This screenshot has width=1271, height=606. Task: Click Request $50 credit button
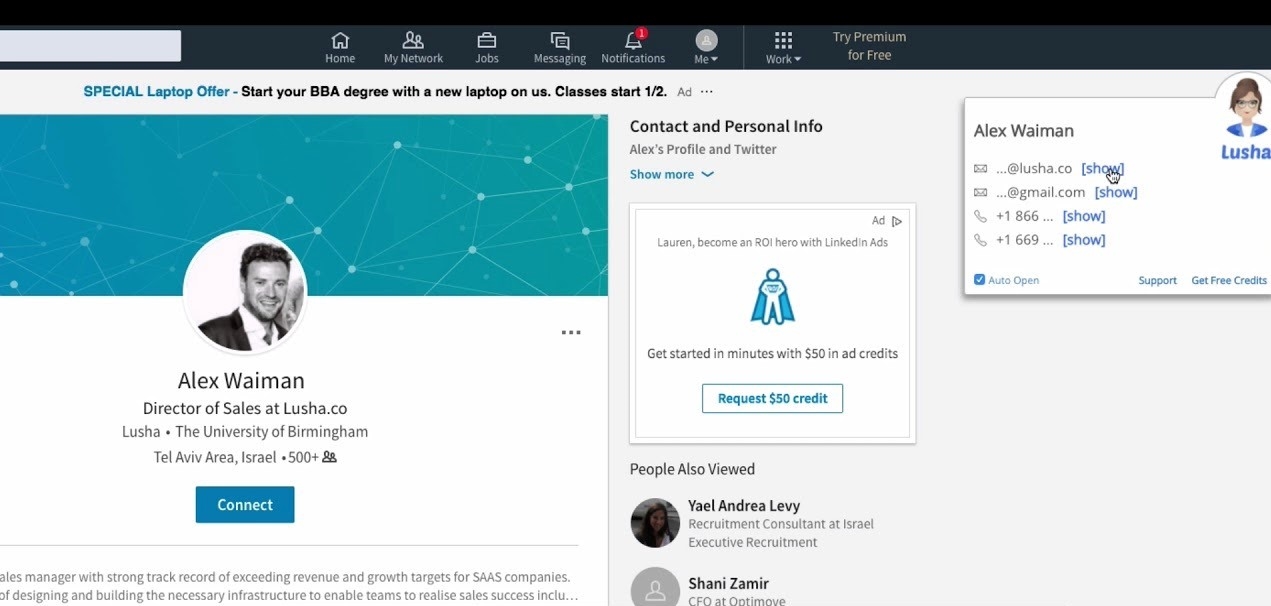[772, 398]
